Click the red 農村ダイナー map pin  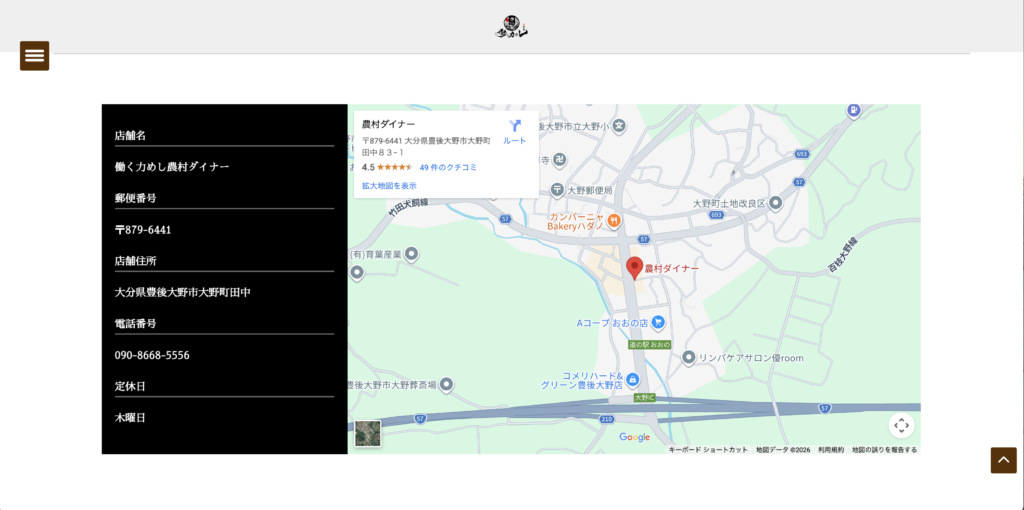tap(634, 268)
